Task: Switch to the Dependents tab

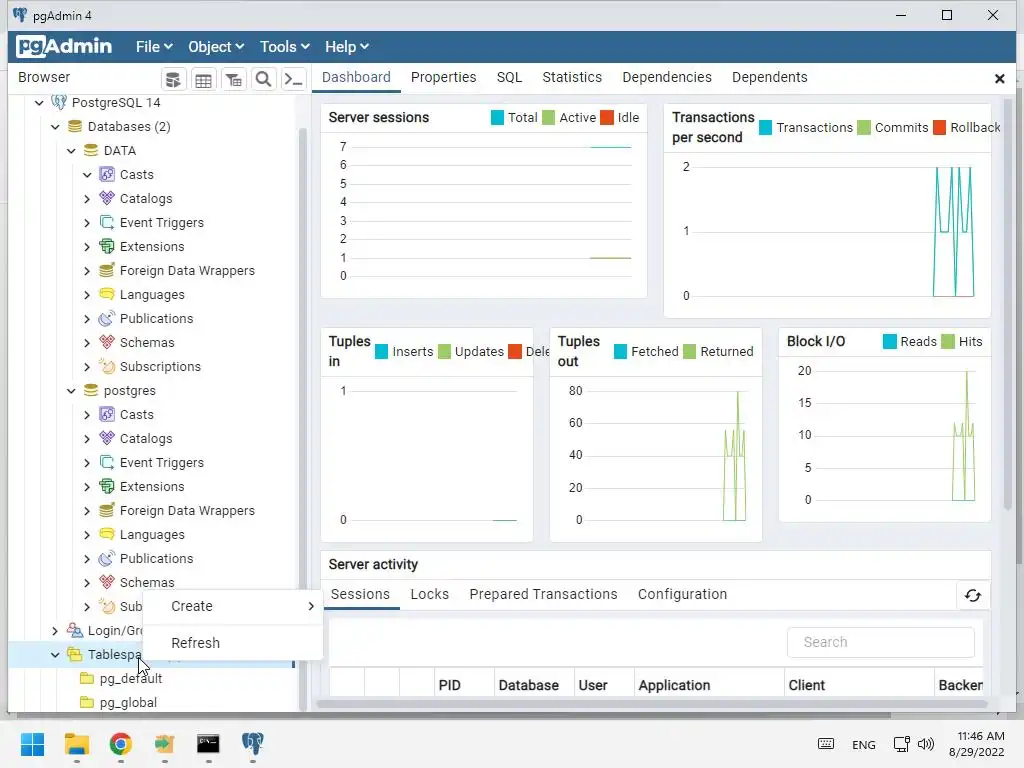Action: point(769,77)
